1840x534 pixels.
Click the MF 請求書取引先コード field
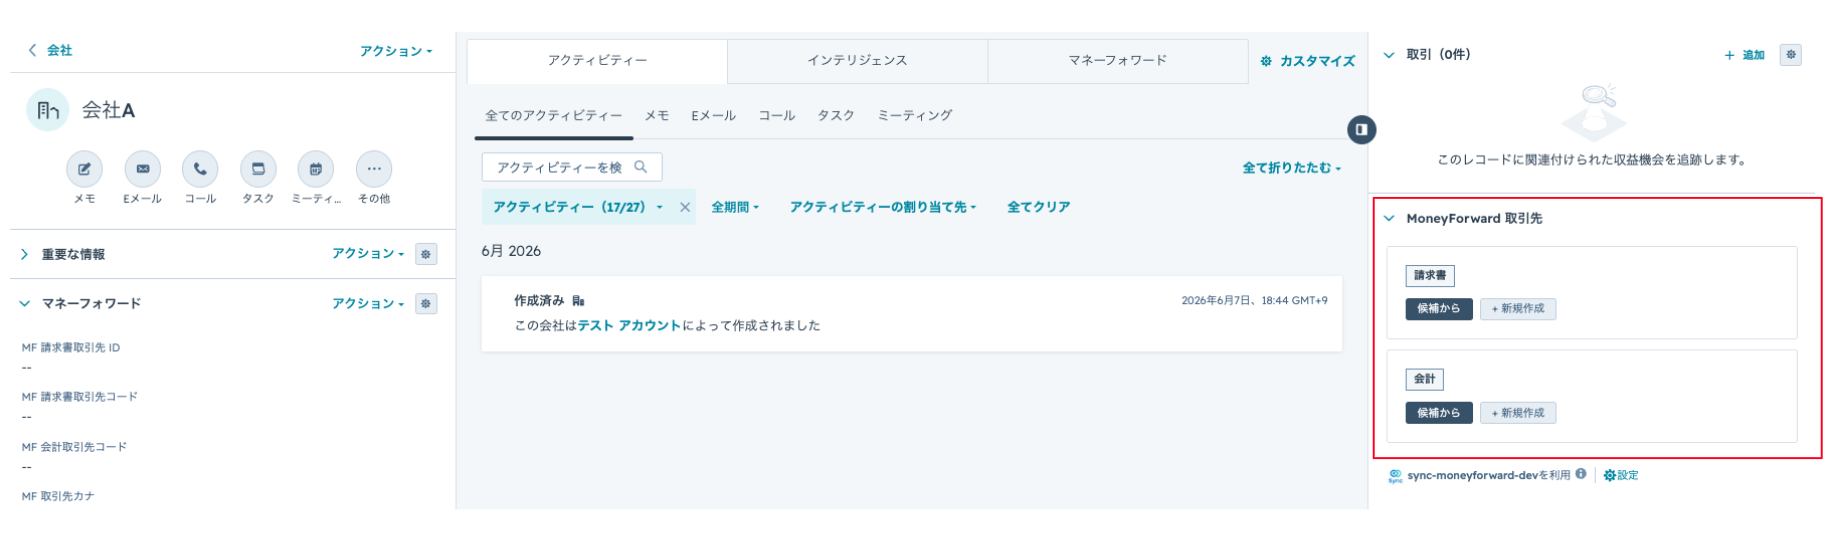coord(228,407)
